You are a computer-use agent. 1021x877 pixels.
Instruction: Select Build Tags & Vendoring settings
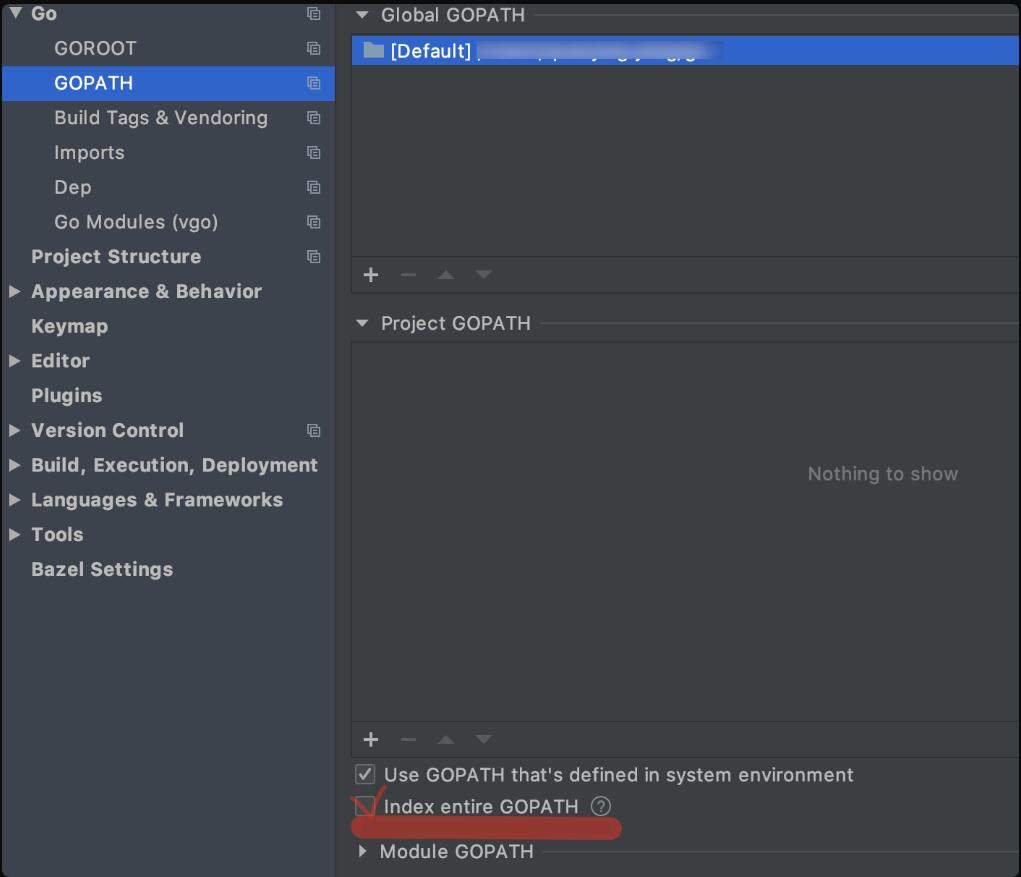(161, 118)
